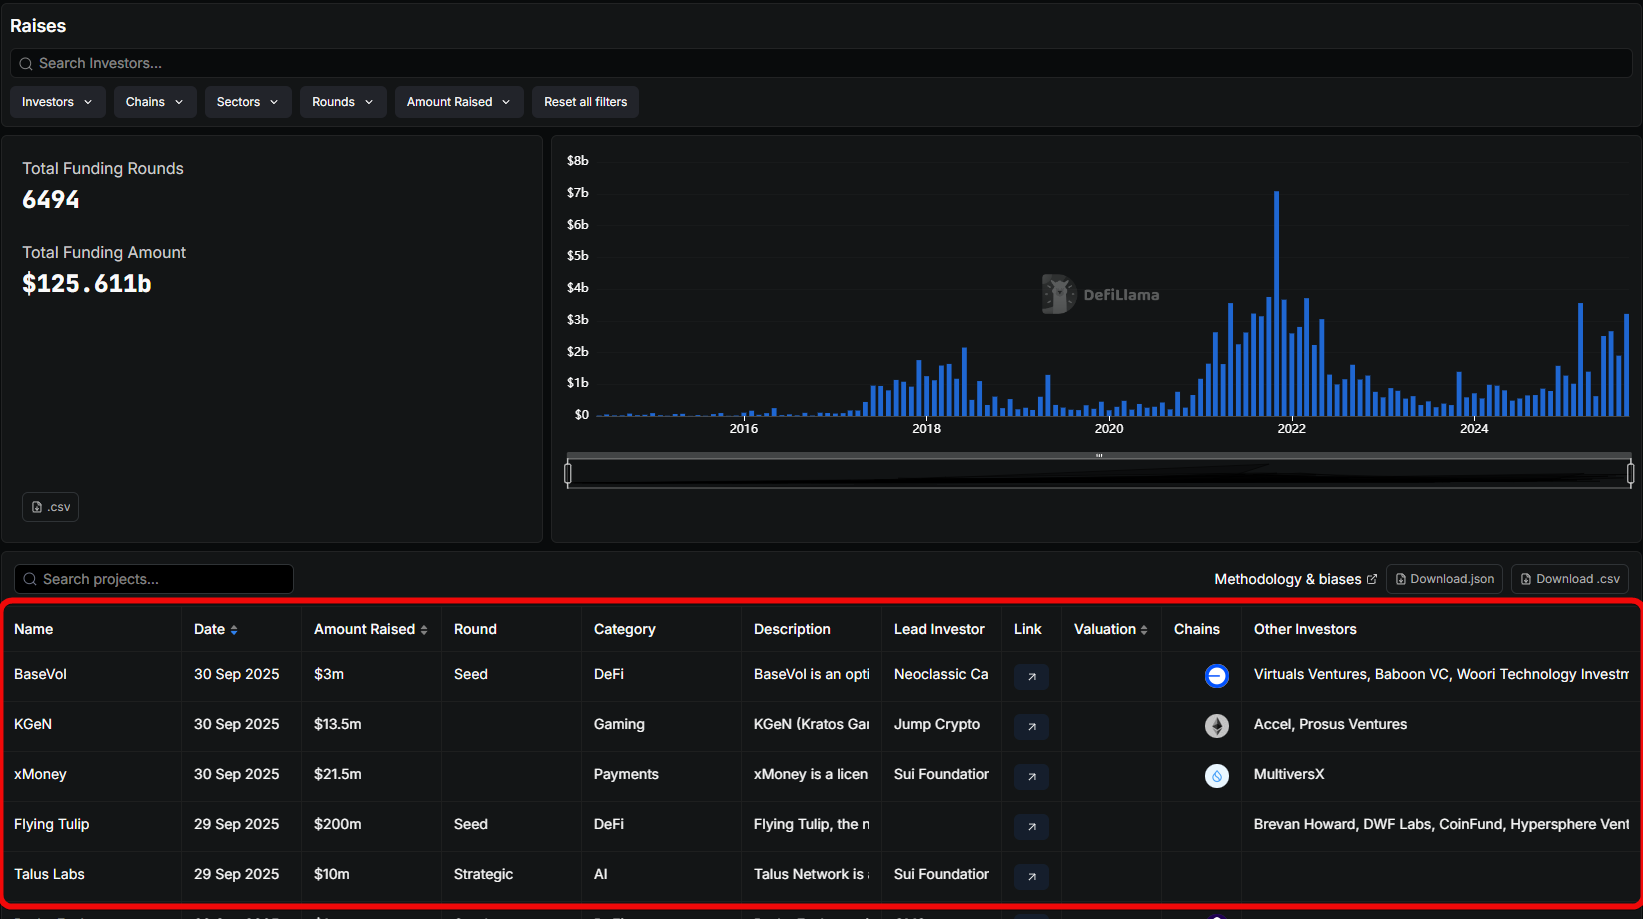
Task: Open the Sectors filter dropdown
Action: [247, 102]
